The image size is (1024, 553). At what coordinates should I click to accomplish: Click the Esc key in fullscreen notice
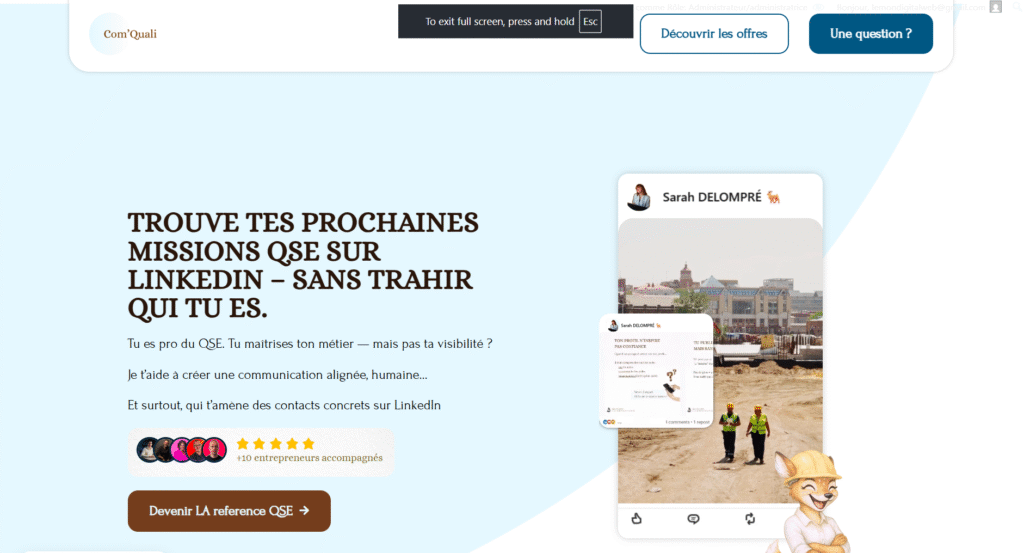point(590,21)
